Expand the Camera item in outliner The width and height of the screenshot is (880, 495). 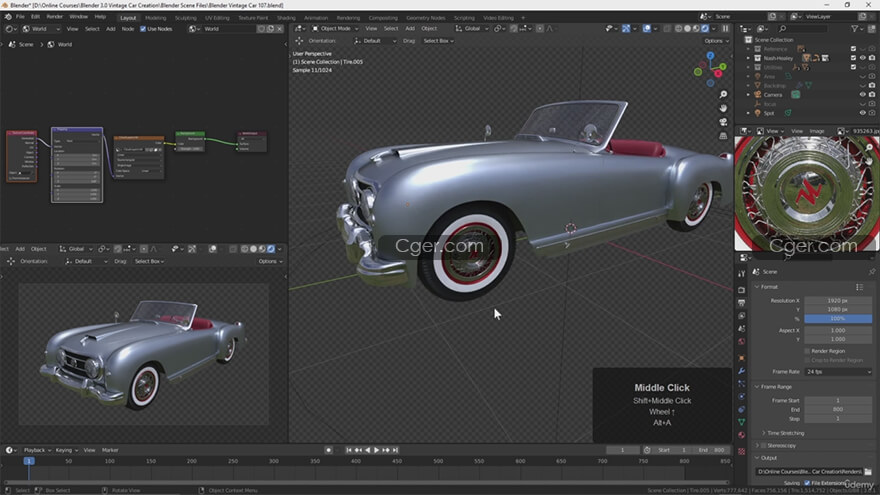pos(748,95)
